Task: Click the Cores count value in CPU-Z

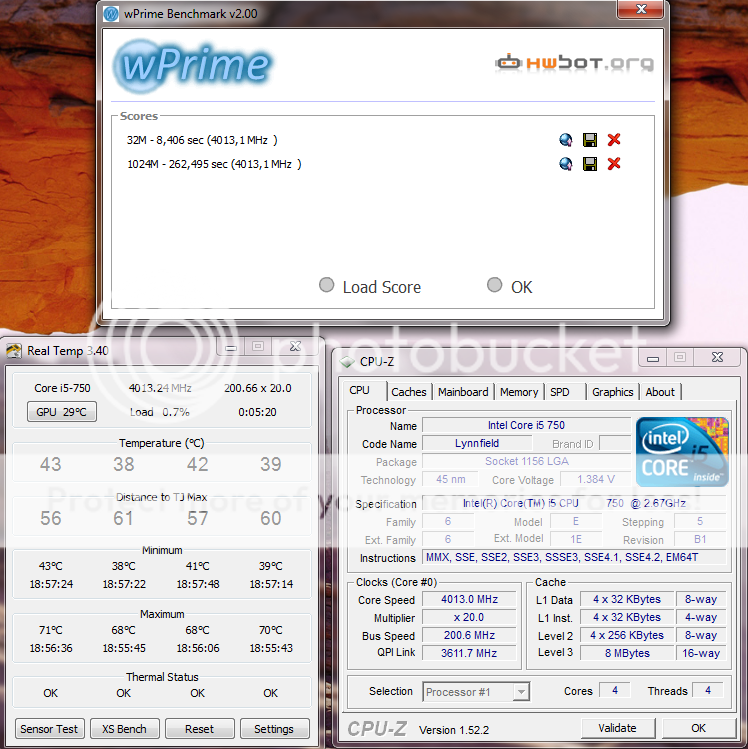Action: [x=615, y=690]
